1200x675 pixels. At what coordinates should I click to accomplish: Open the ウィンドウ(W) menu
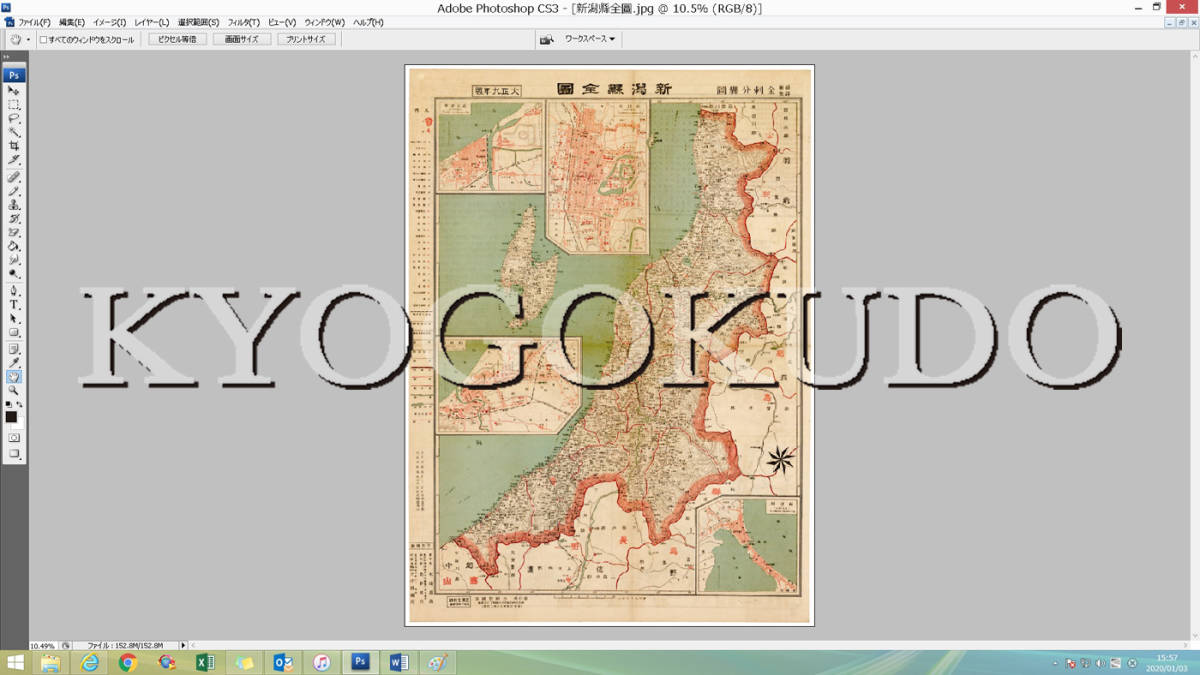[324, 22]
